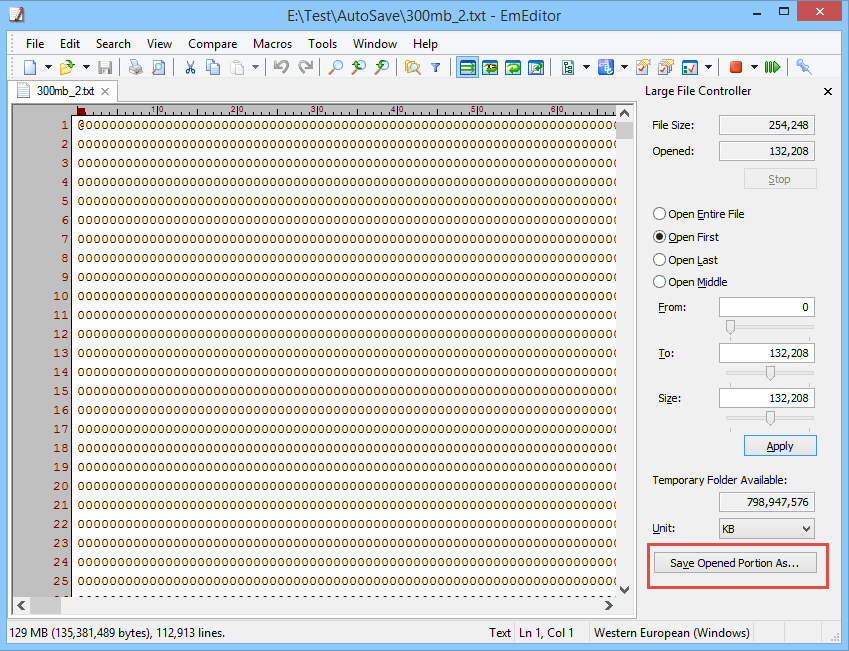Image resolution: width=849 pixels, height=651 pixels.
Task: Toggle the No Wrap icon
Action: (x=467, y=67)
